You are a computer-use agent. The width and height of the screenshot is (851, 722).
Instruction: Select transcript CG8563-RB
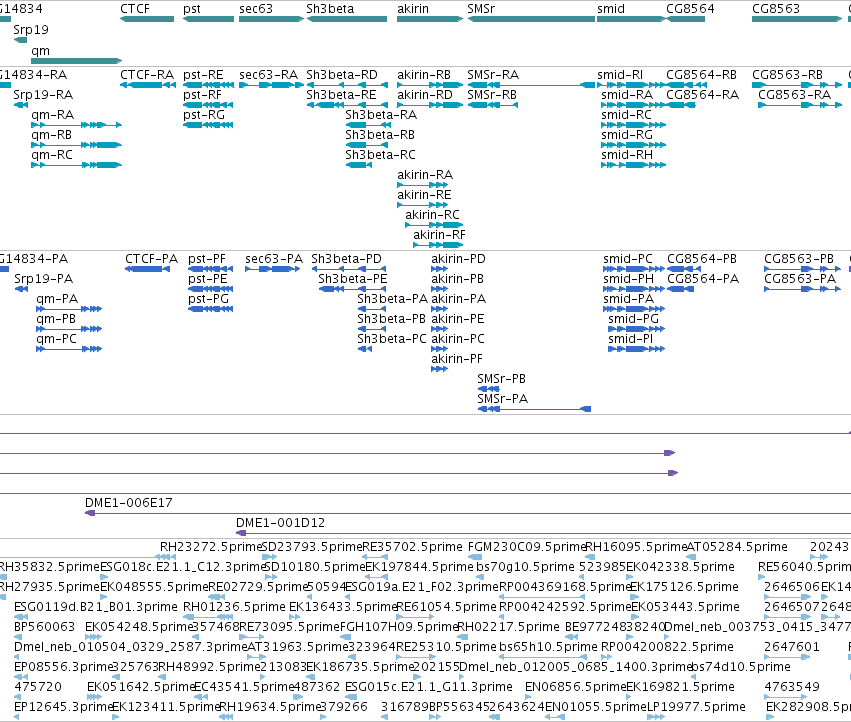tap(797, 85)
